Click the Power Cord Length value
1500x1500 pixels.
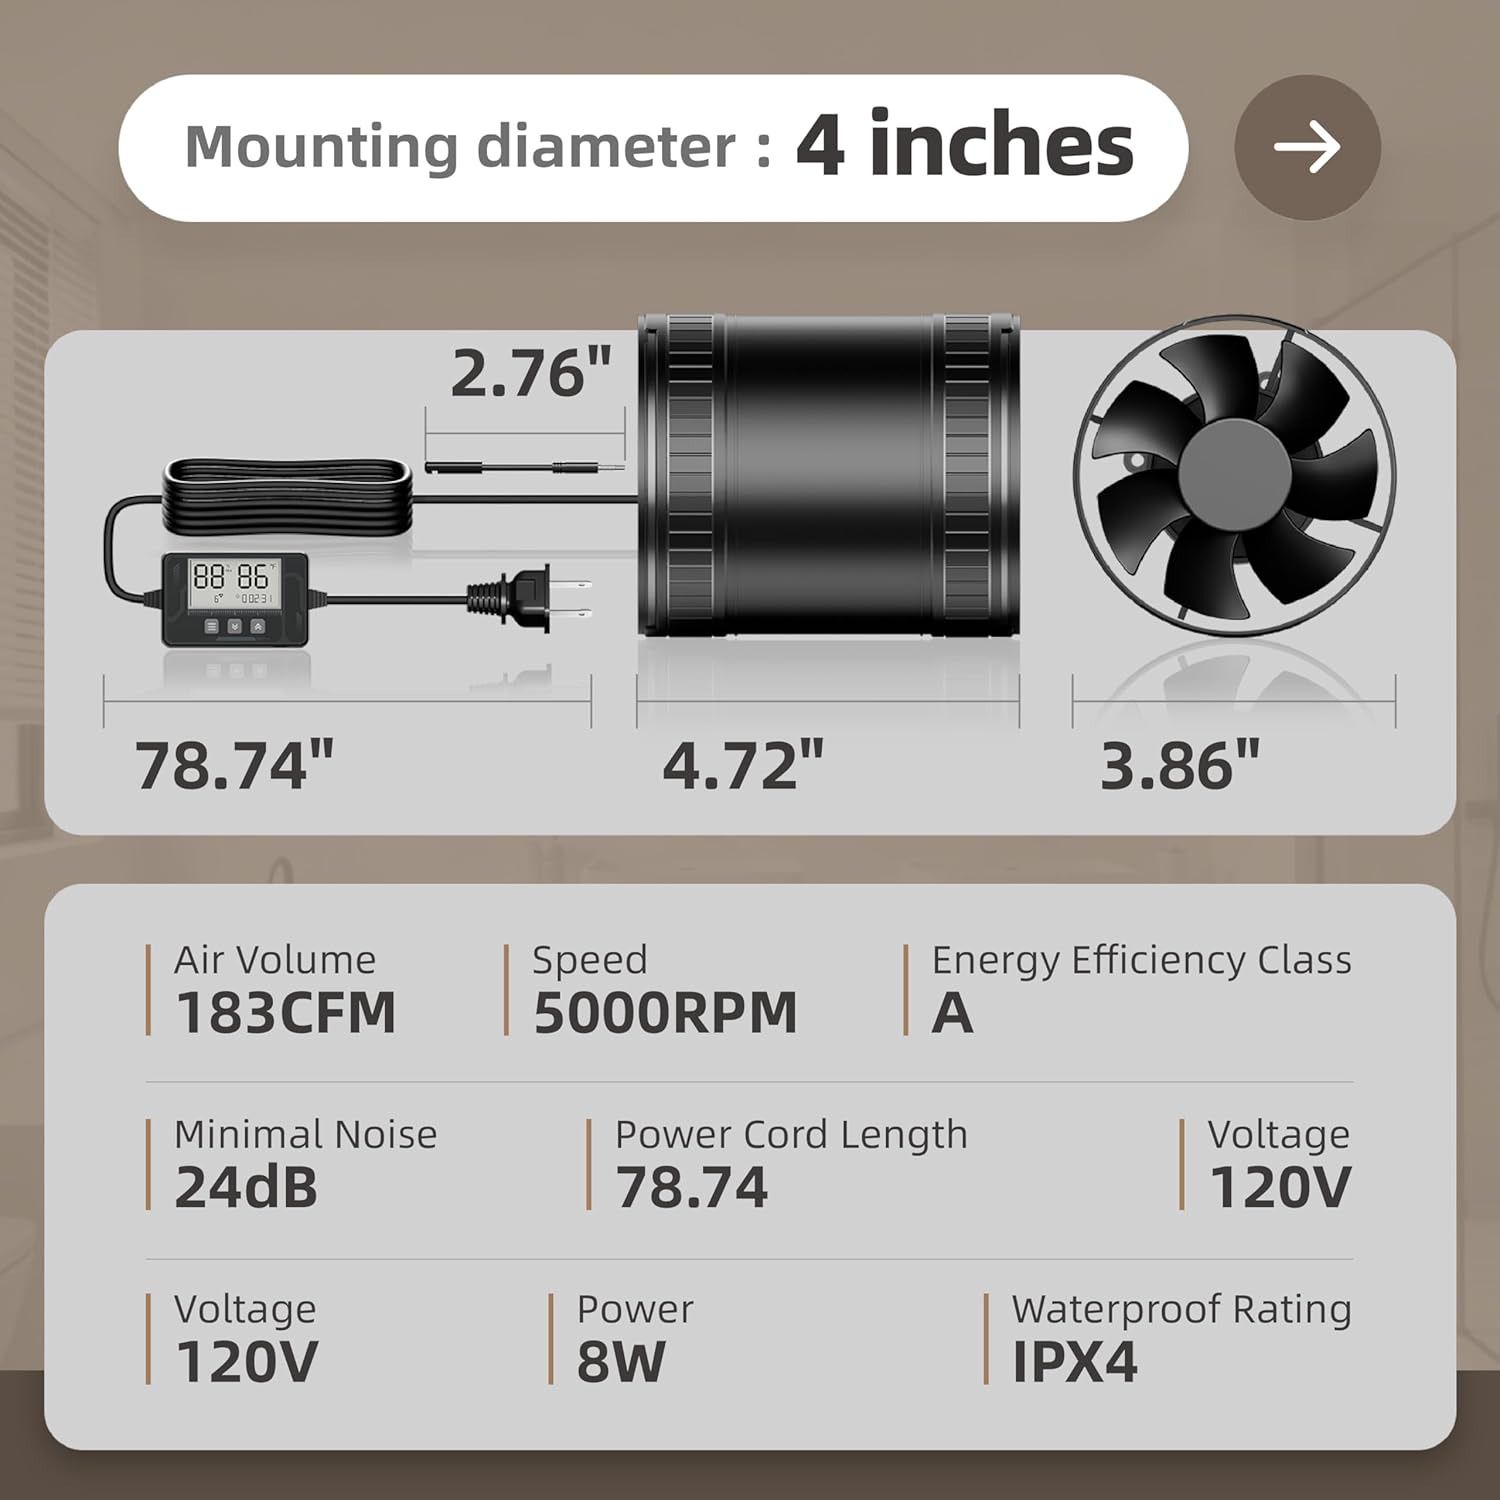[x=692, y=1187]
